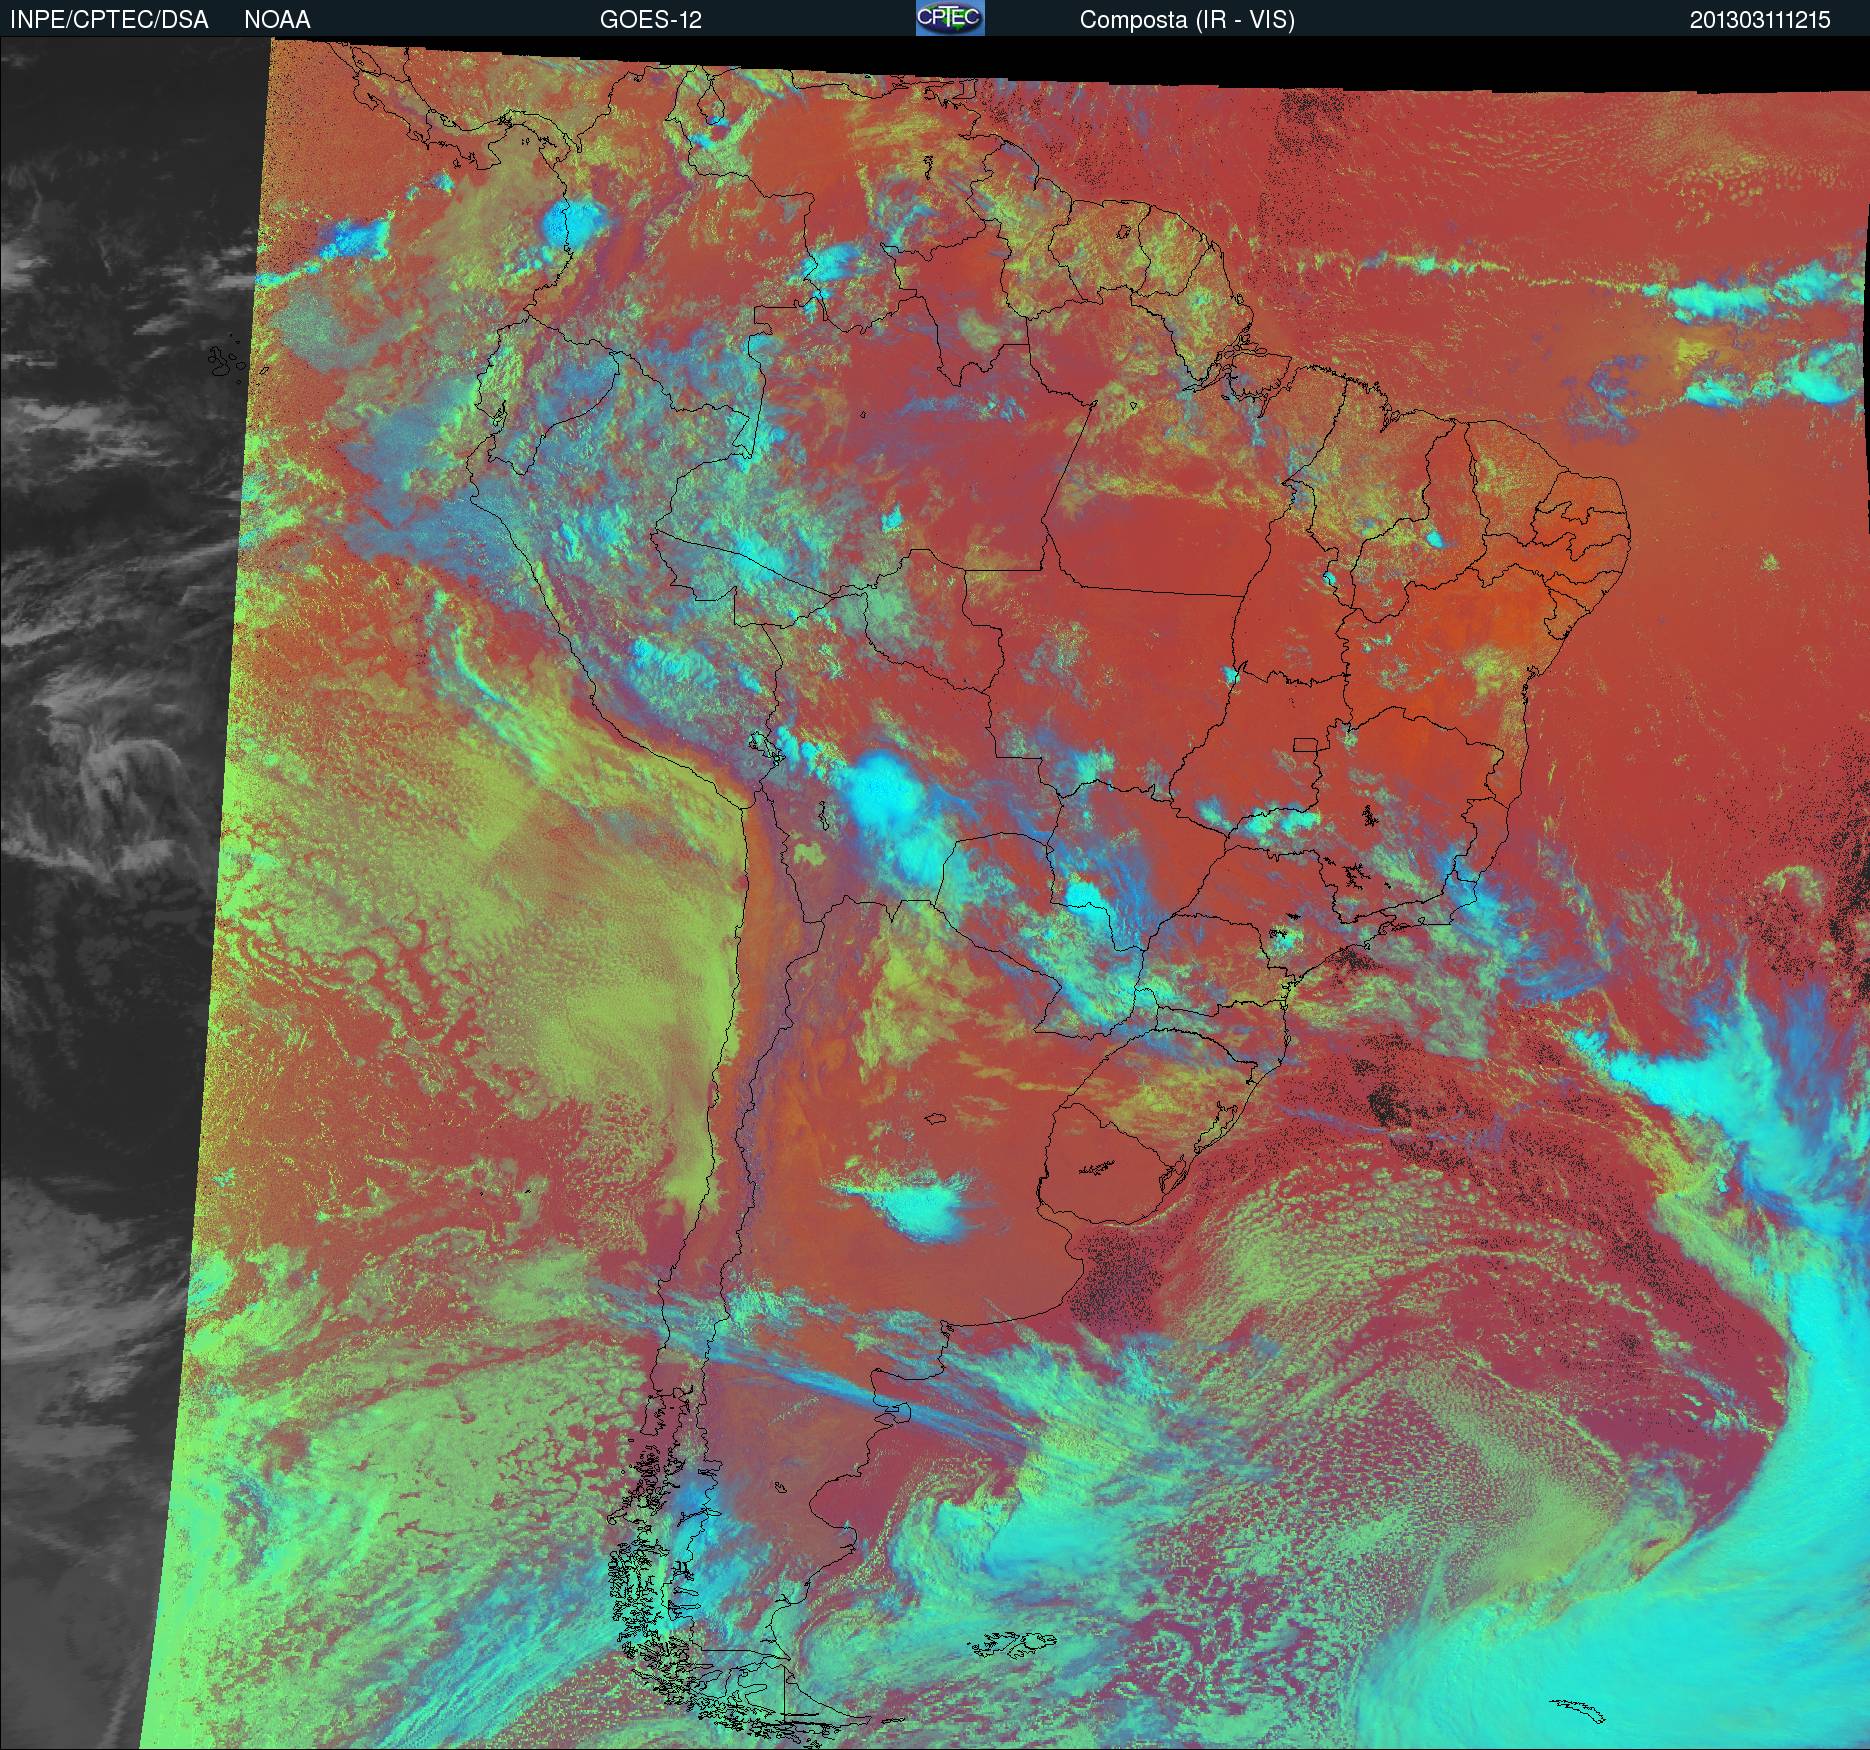Select the INPE/CPTEC/DSA header text
This screenshot has width=1870, height=1750.
click(x=110, y=20)
